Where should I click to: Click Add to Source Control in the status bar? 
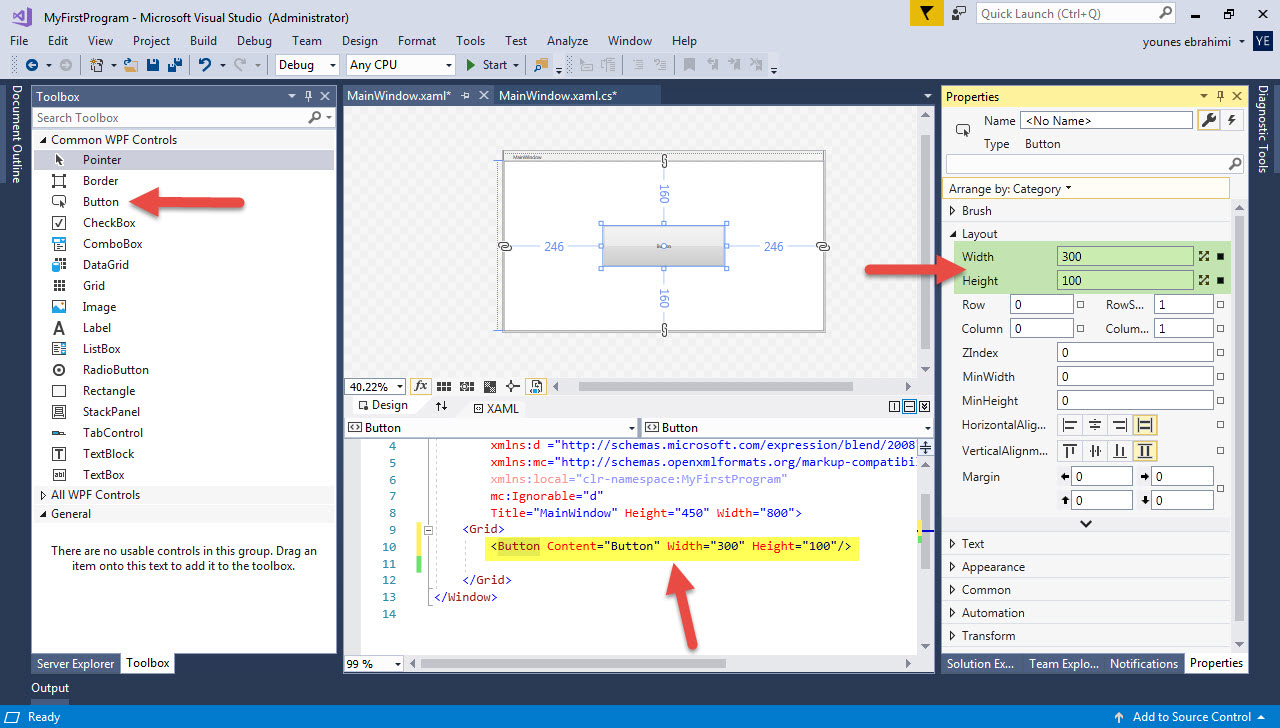pyautogui.click(x=1190, y=717)
